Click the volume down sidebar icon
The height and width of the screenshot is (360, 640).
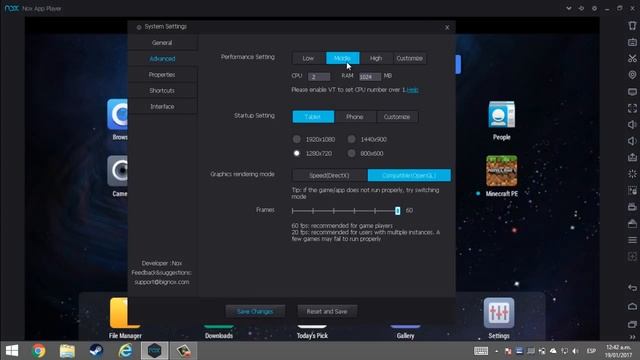632,141
